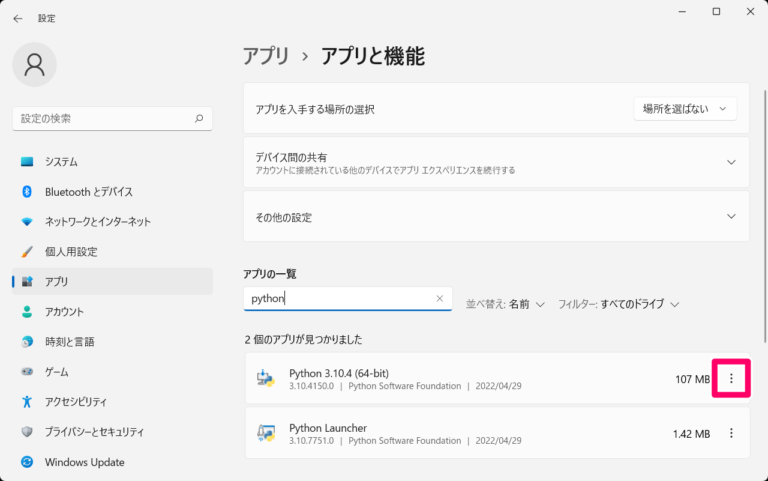Click the Python 3.10.4 app icon

266,379
